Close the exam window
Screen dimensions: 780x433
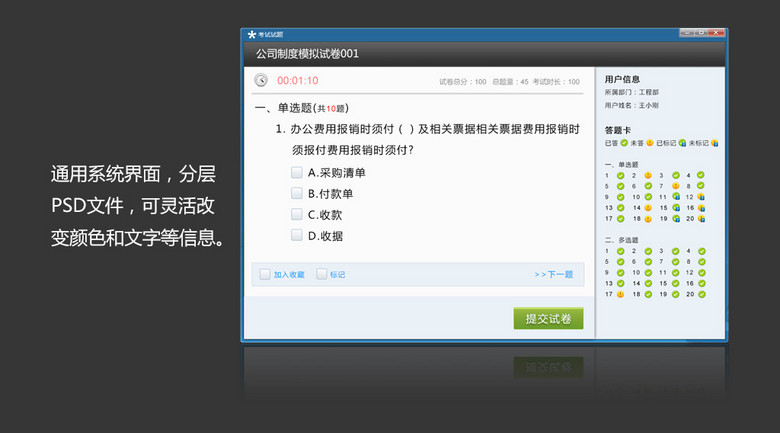(x=716, y=33)
